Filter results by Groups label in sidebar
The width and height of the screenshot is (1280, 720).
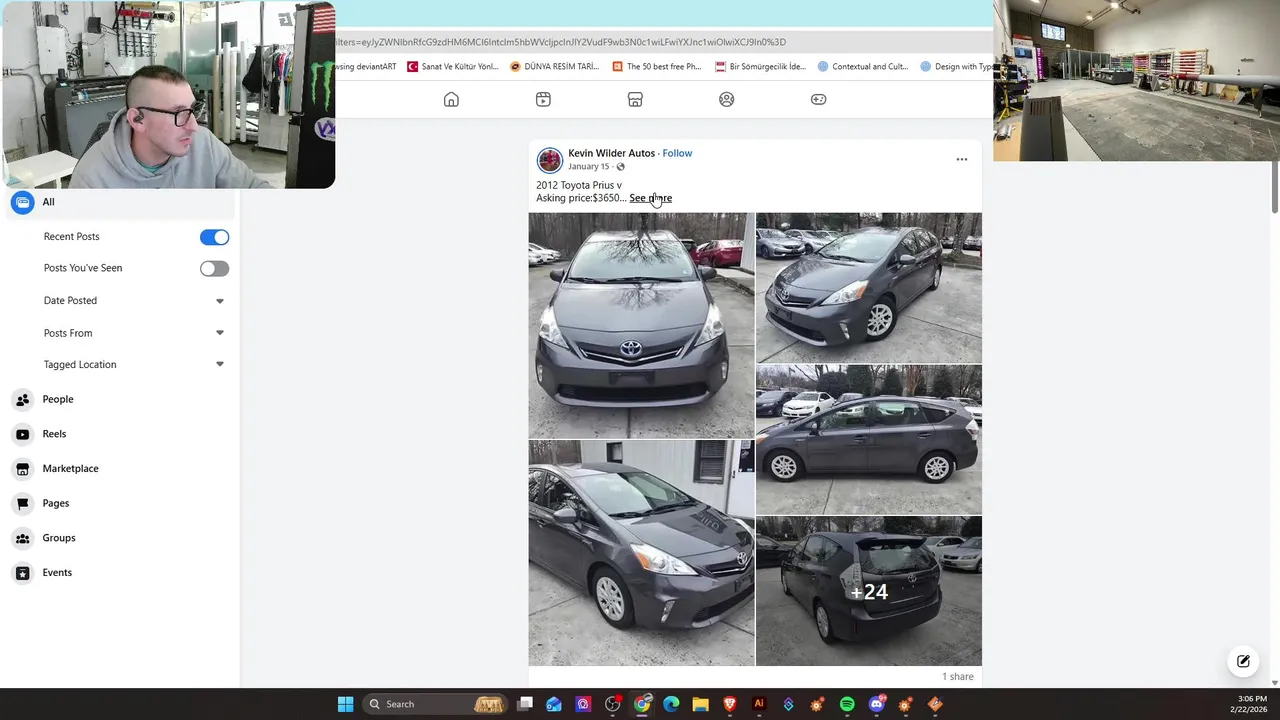(59, 538)
